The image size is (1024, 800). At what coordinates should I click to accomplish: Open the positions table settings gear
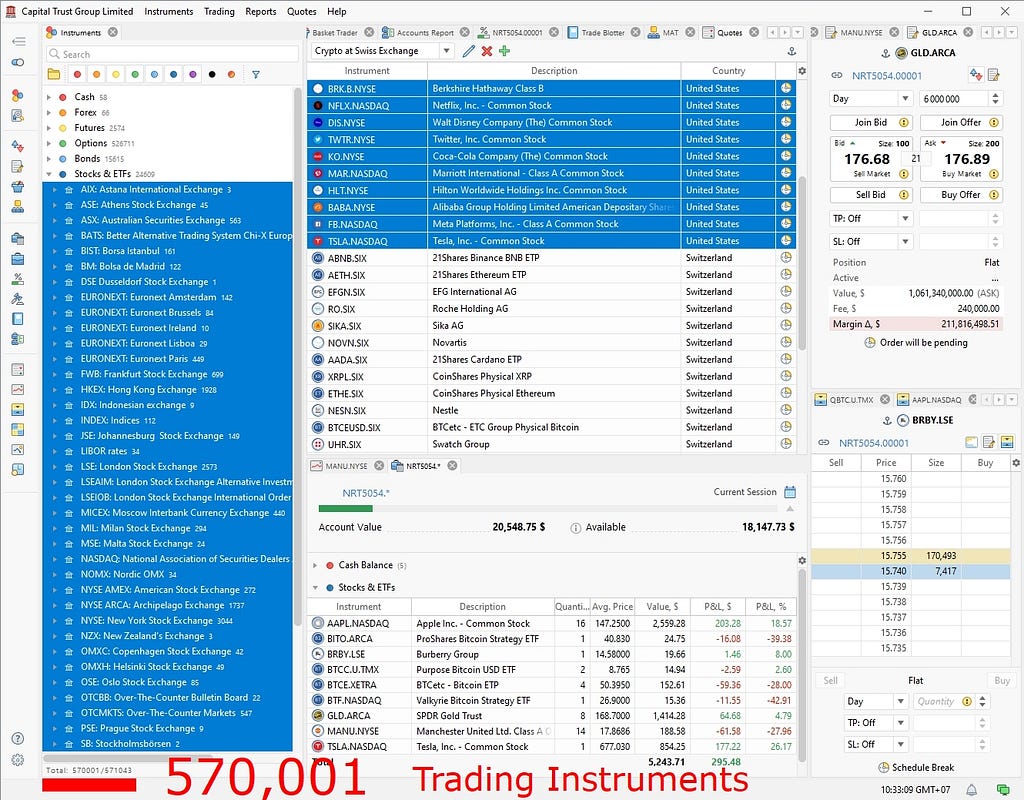(x=802, y=560)
